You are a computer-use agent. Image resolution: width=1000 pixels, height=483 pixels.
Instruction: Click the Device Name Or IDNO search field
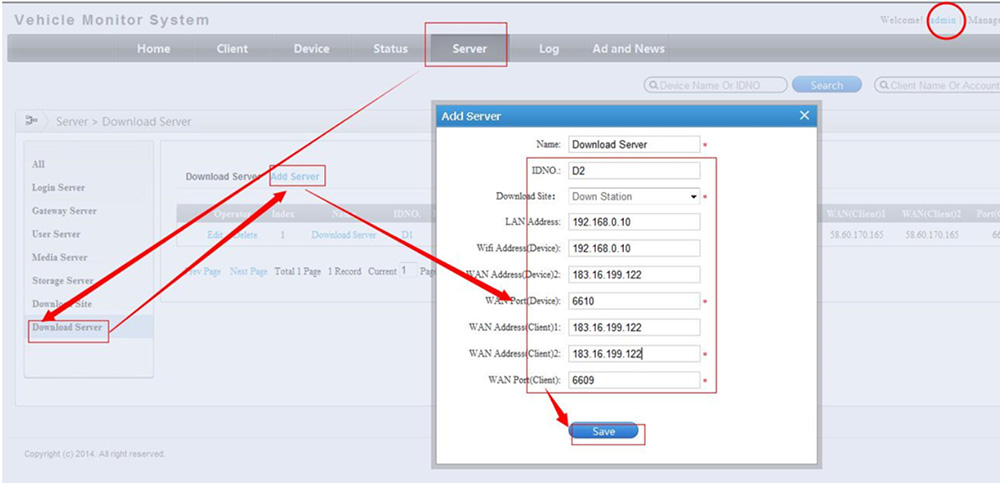pos(716,85)
